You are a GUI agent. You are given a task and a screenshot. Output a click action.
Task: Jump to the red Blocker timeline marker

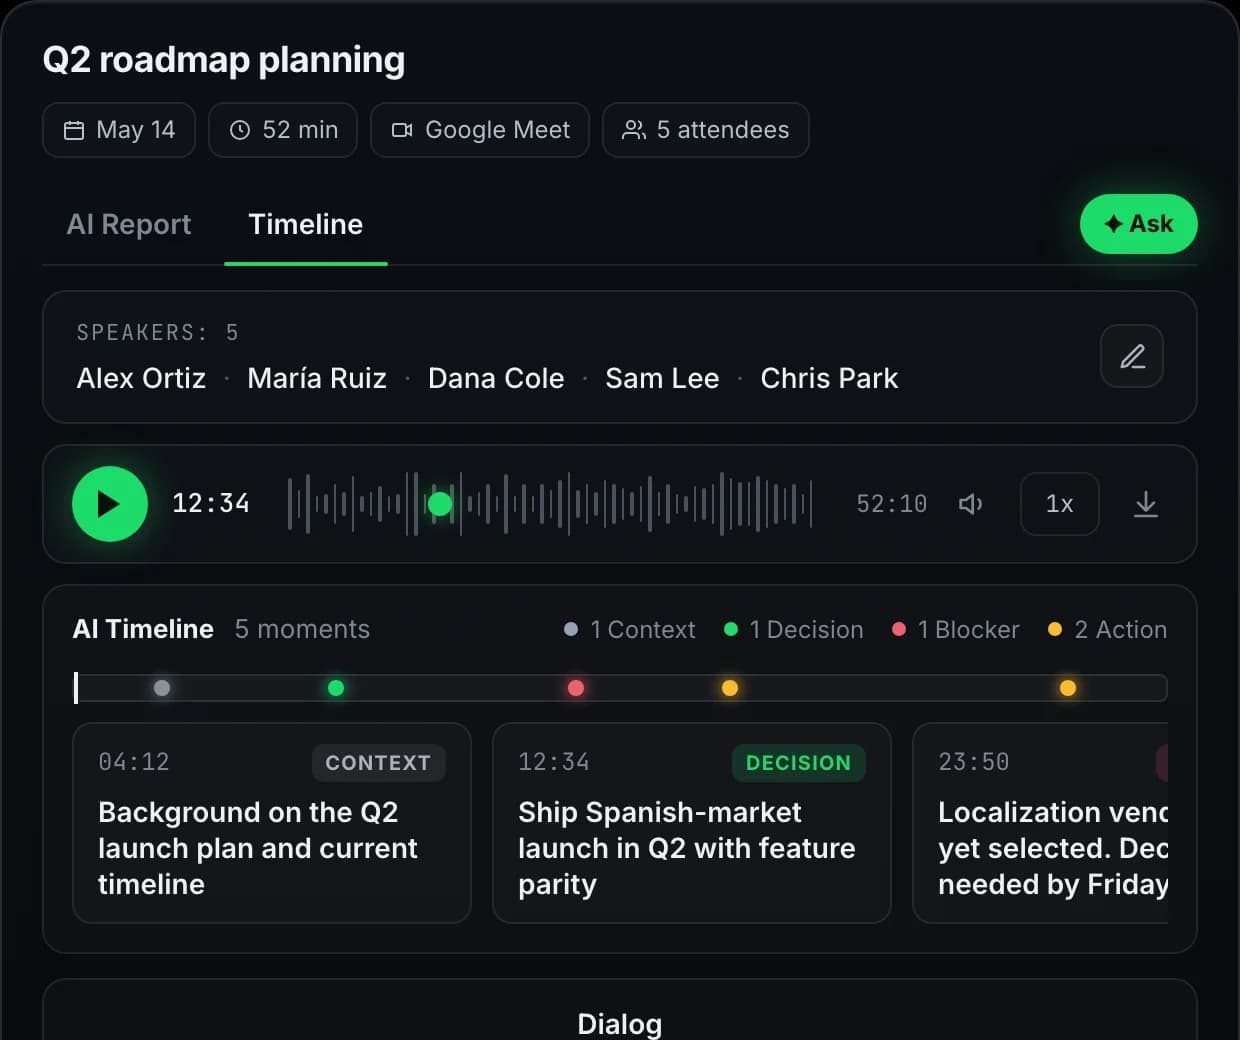tap(576, 688)
